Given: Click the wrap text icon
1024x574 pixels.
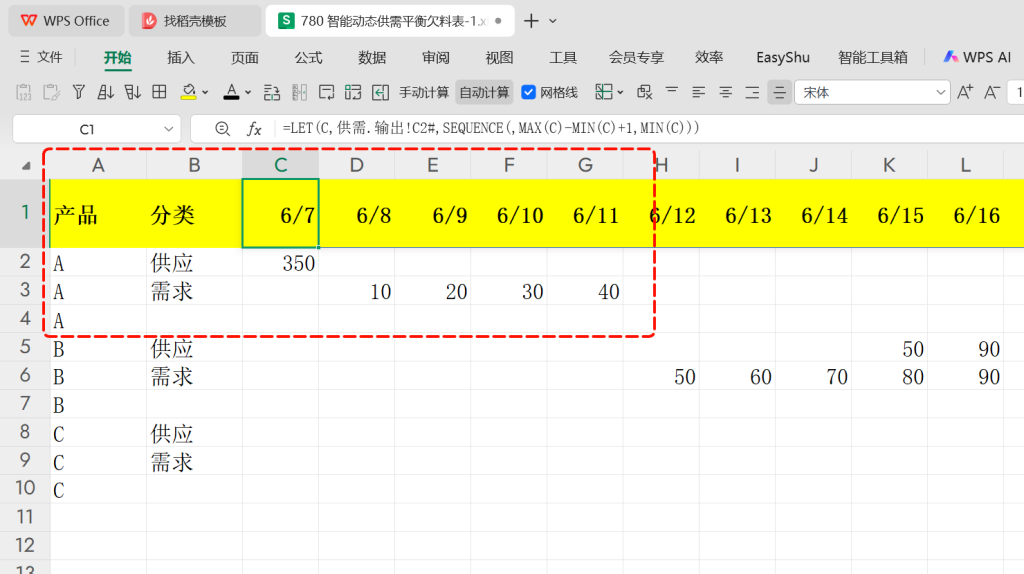Looking at the screenshot, I should click(326, 93).
